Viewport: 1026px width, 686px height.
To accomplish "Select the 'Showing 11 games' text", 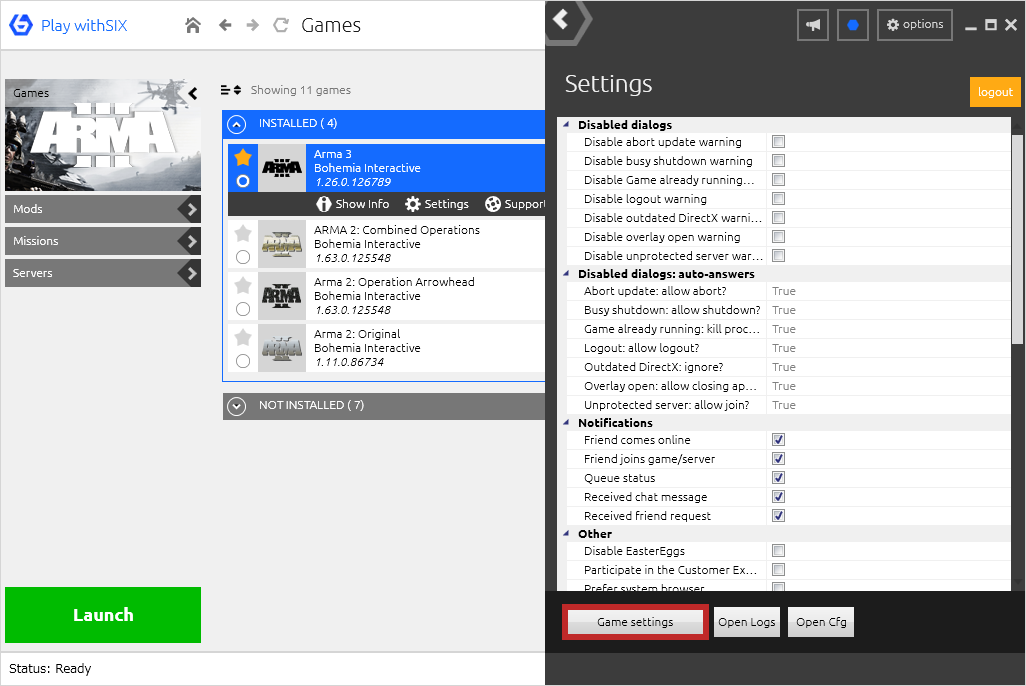I will (x=300, y=90).
